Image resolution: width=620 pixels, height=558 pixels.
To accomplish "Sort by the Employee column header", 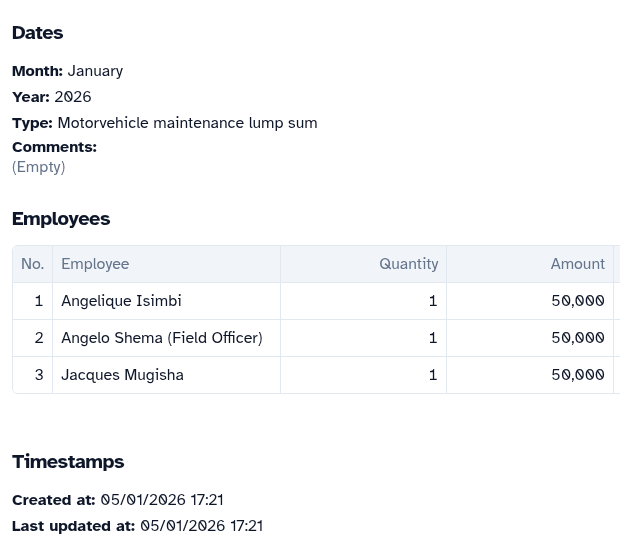I will [95, 264].
